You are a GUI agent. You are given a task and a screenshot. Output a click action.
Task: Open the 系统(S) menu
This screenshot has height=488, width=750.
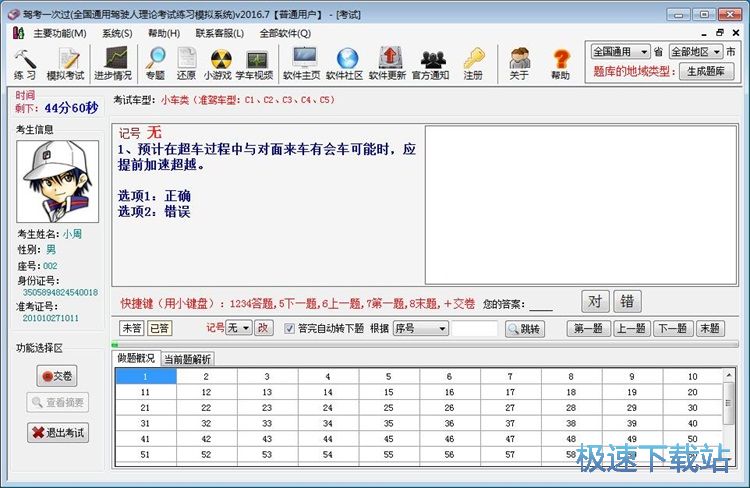point(117,33)
